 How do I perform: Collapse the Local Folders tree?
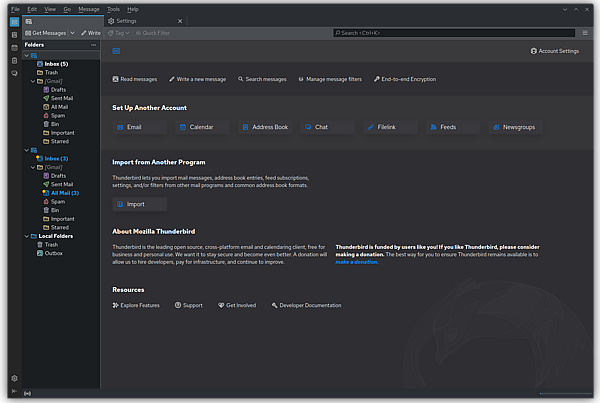tap(26, 235)
